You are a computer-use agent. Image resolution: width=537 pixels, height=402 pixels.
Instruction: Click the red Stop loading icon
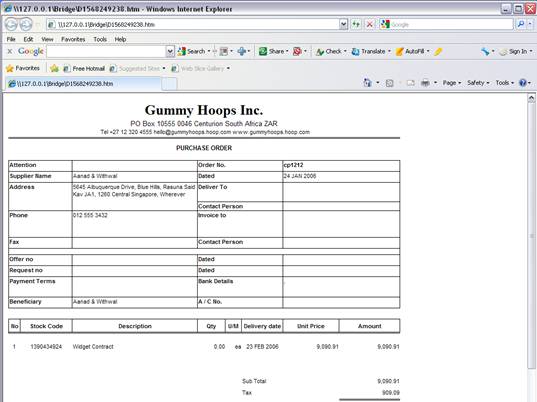click(370, 24)
